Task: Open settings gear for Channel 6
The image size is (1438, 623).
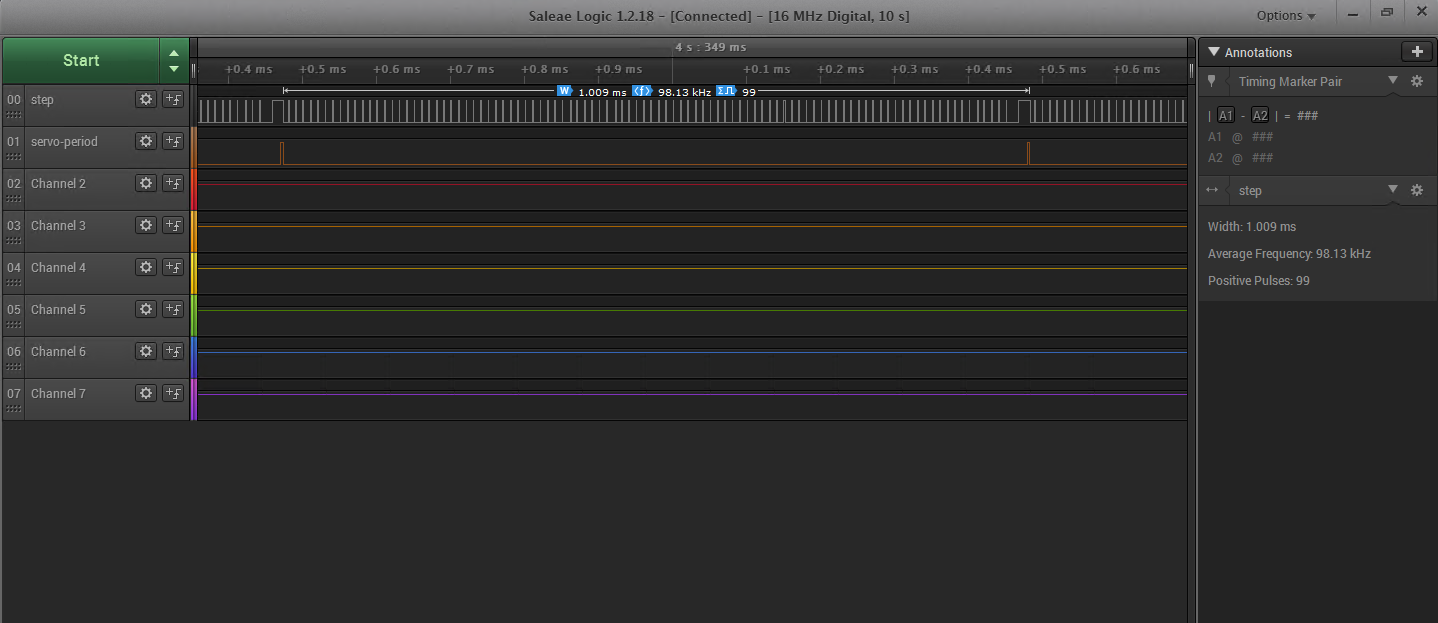Action: click(x=146, y=351)
